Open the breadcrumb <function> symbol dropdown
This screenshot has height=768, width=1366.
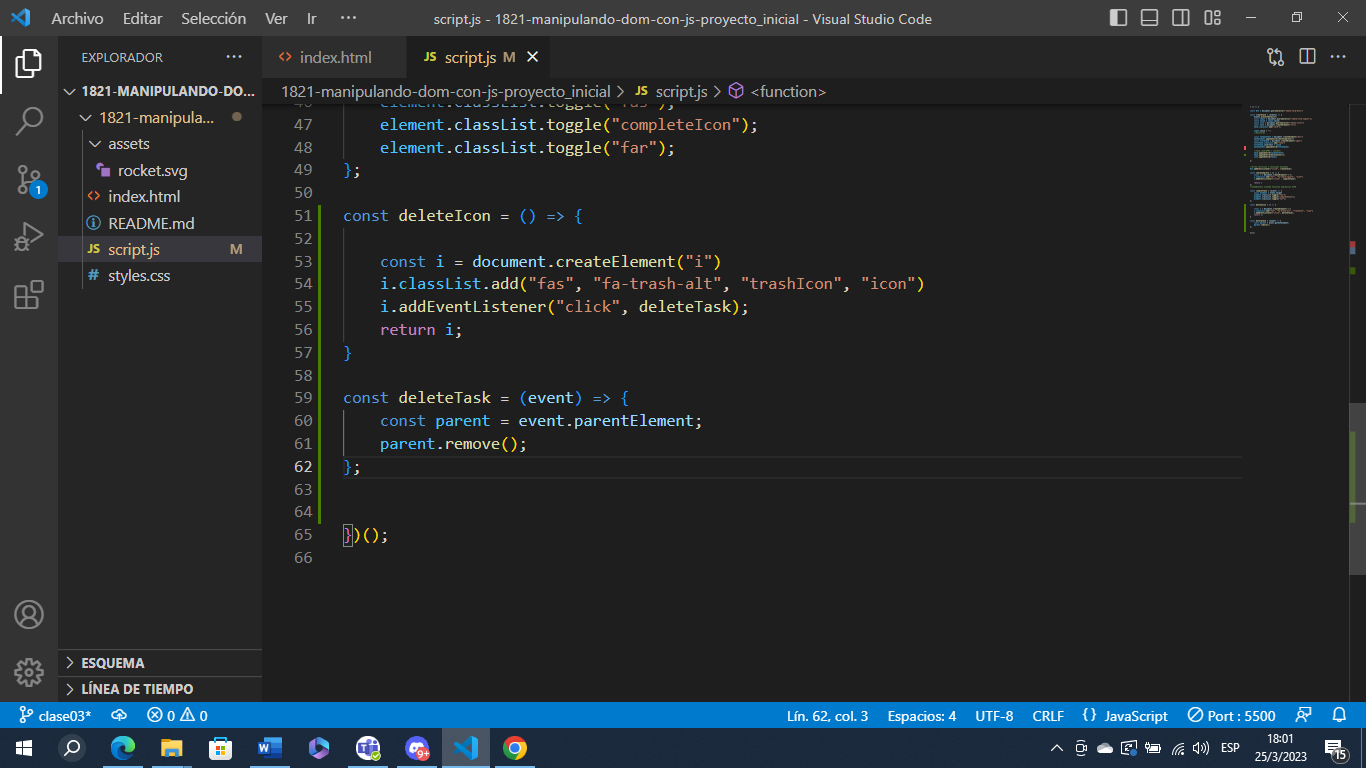coord(777,91)
